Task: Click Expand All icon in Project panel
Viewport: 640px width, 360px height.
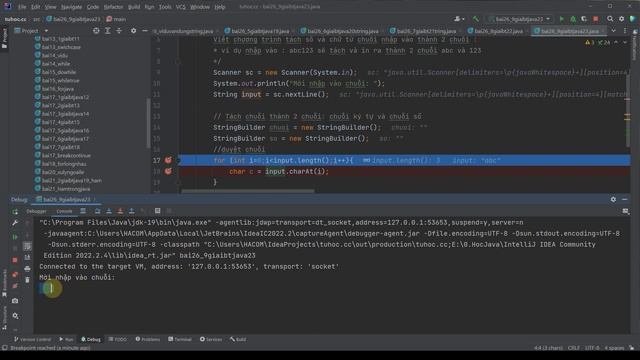Action: pos(108,31)
